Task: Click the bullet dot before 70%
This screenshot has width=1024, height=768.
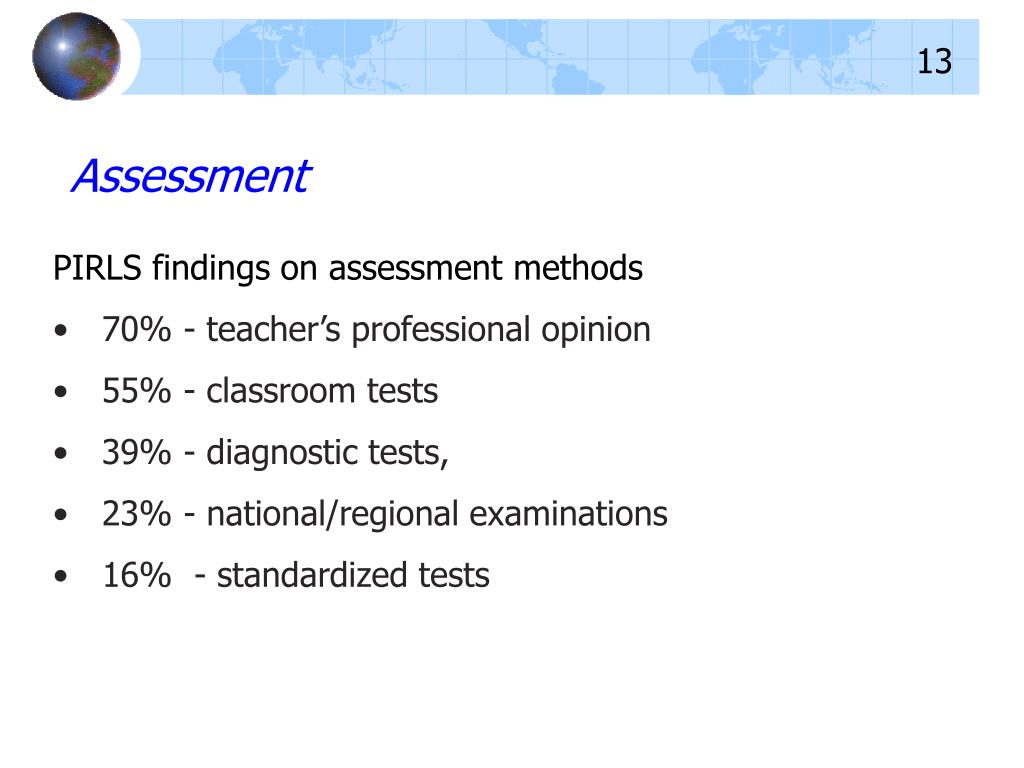Action: click(61, 330)
